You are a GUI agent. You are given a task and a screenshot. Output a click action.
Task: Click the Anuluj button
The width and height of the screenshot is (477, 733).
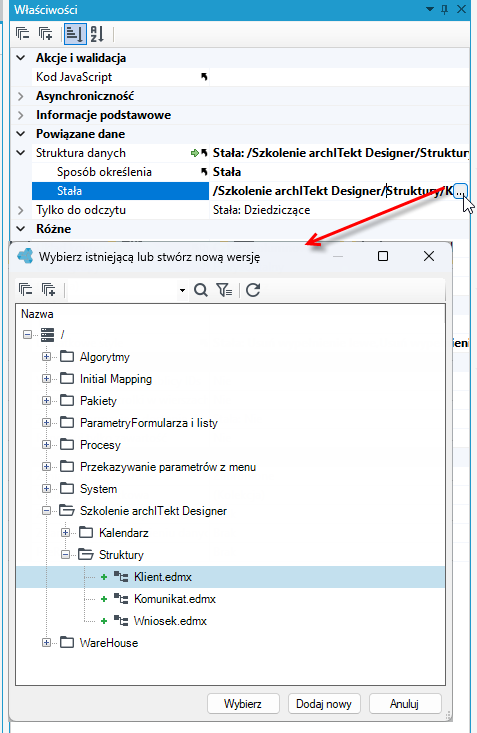pyautogui.click(x=405, y=704)
